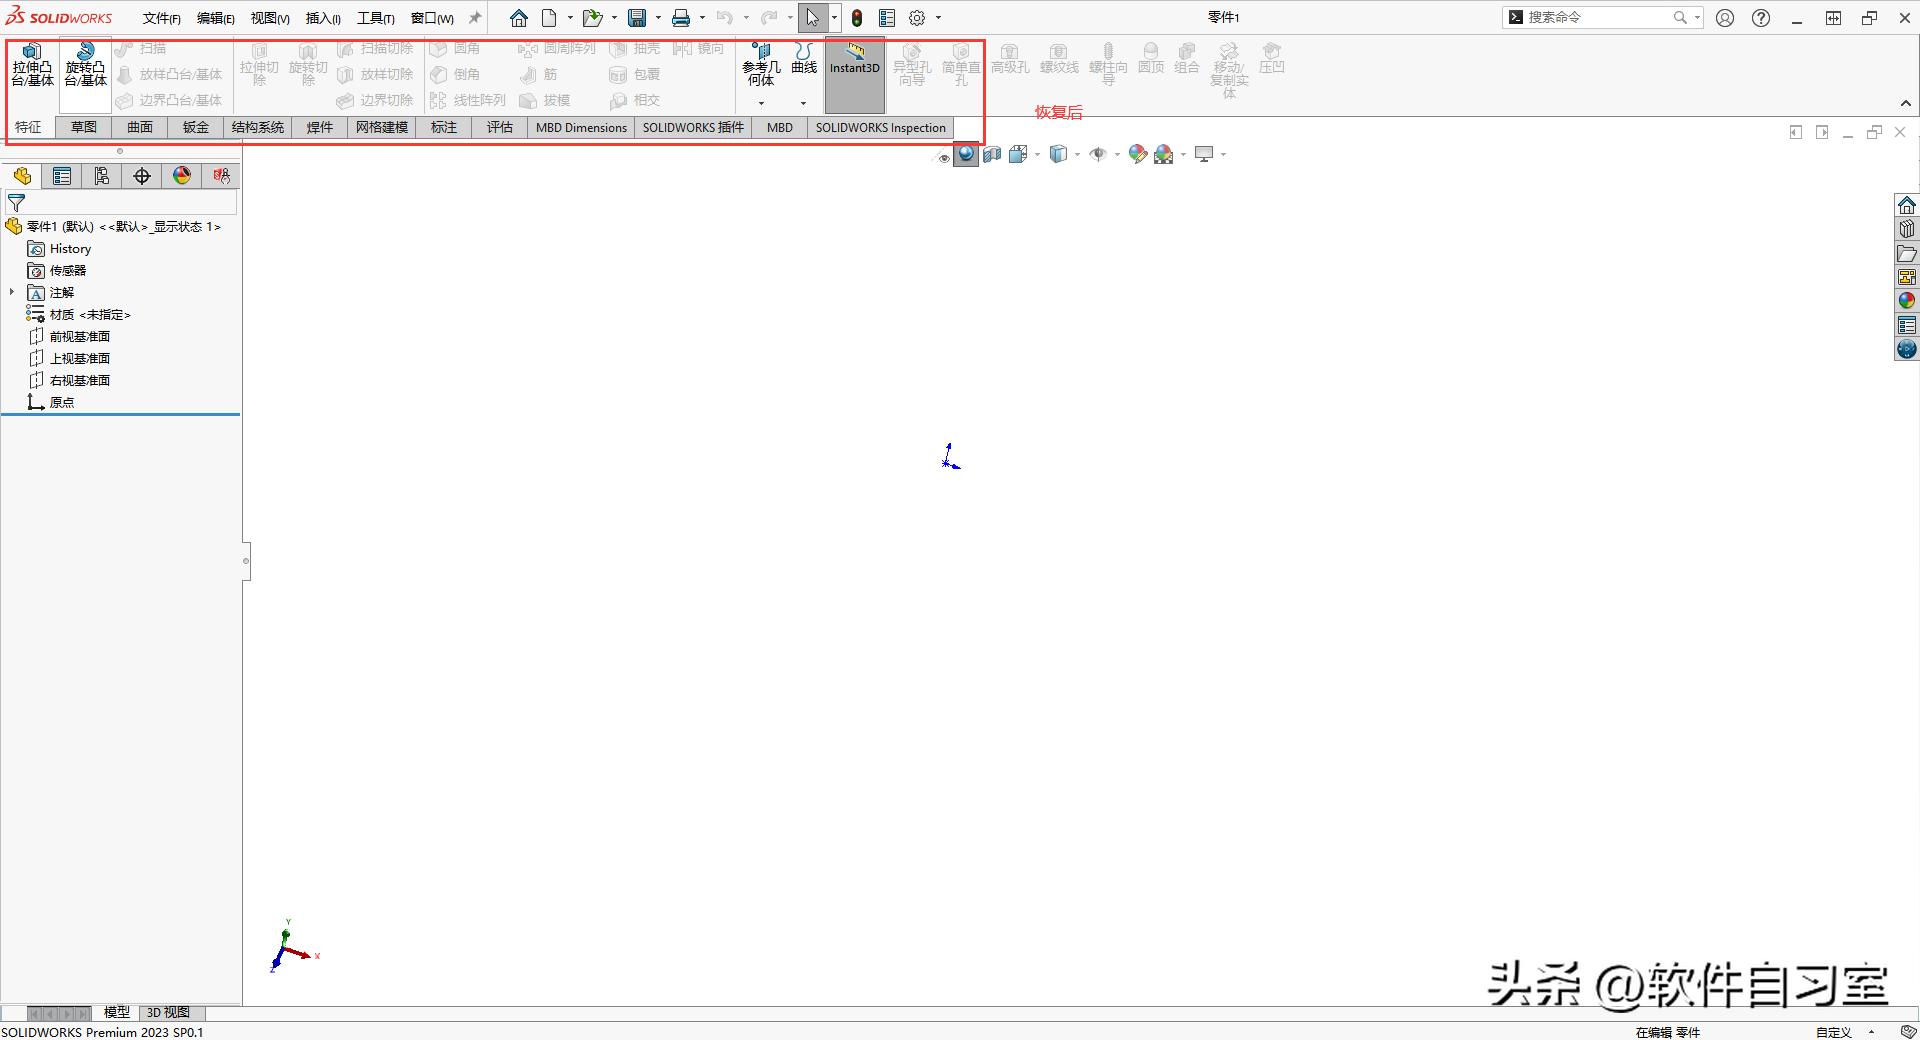
Task: Switch to the 草图 ribbon tab
Action: pos(83,127)
